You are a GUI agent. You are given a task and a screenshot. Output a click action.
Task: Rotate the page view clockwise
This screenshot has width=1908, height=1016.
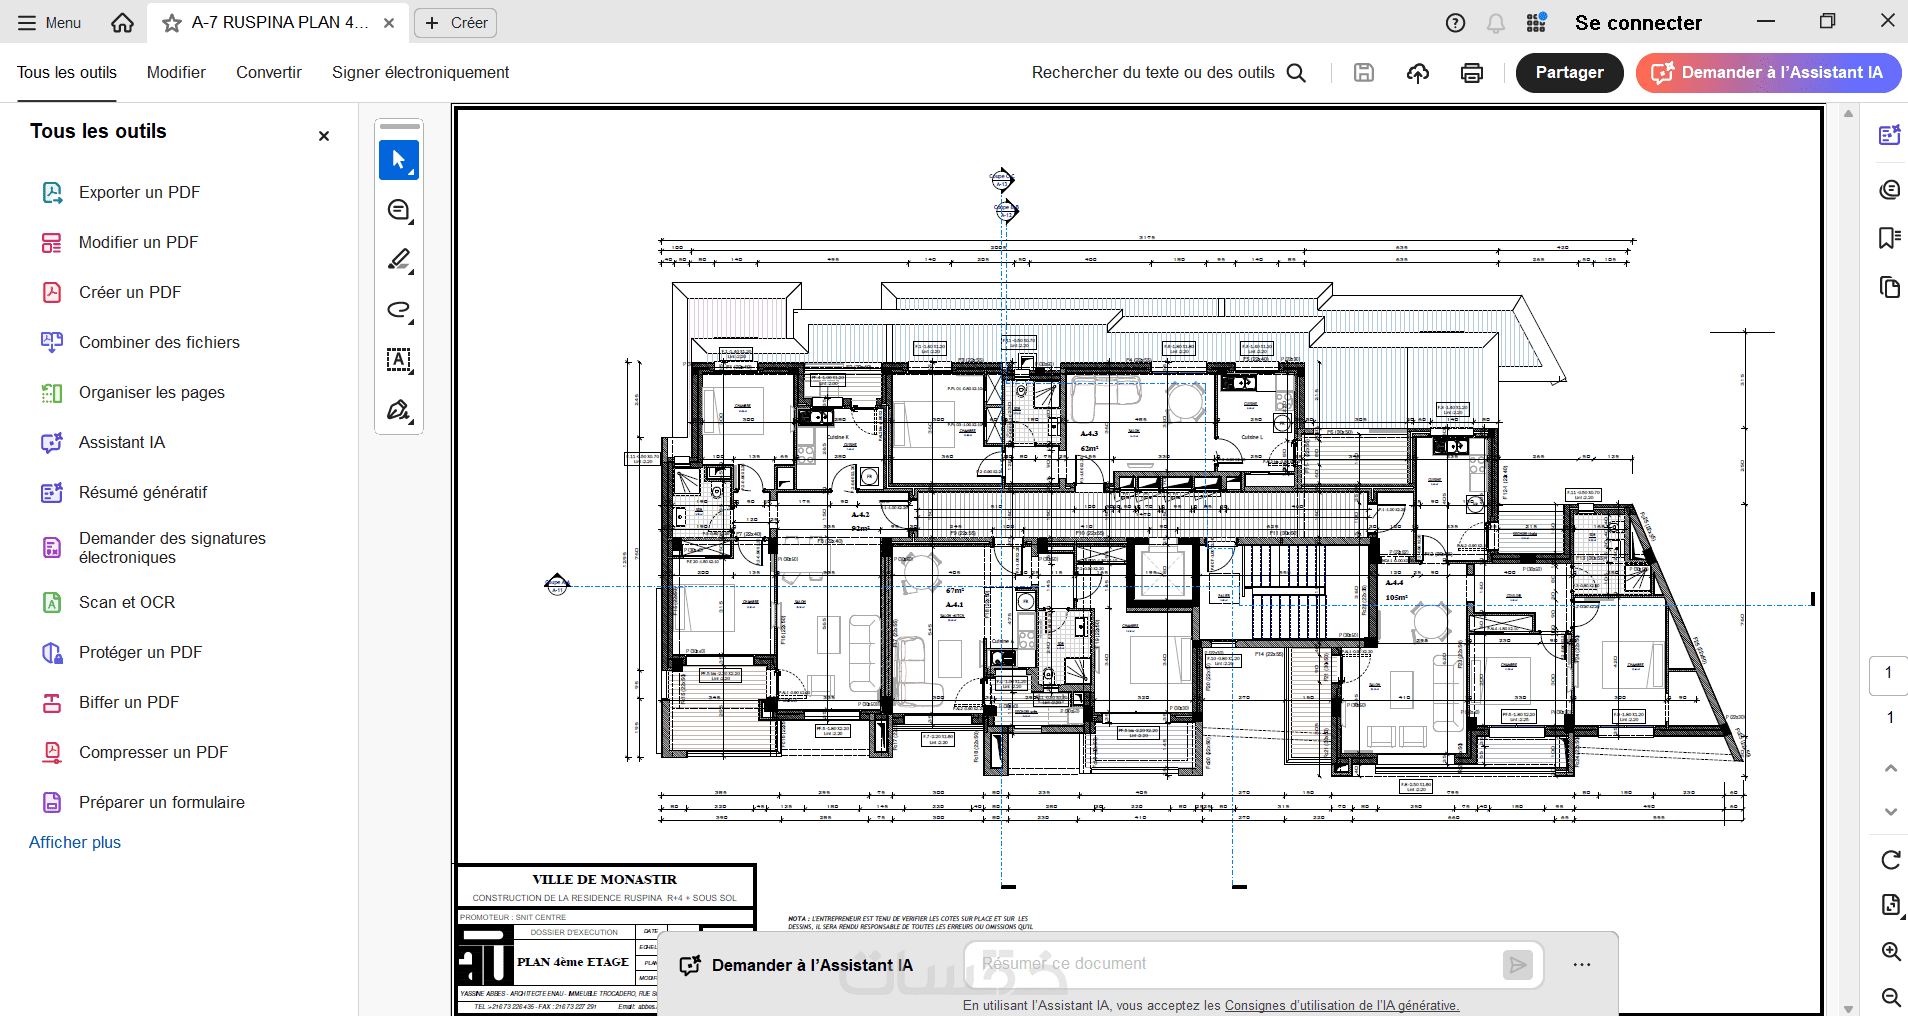(x=1890, y=860)
